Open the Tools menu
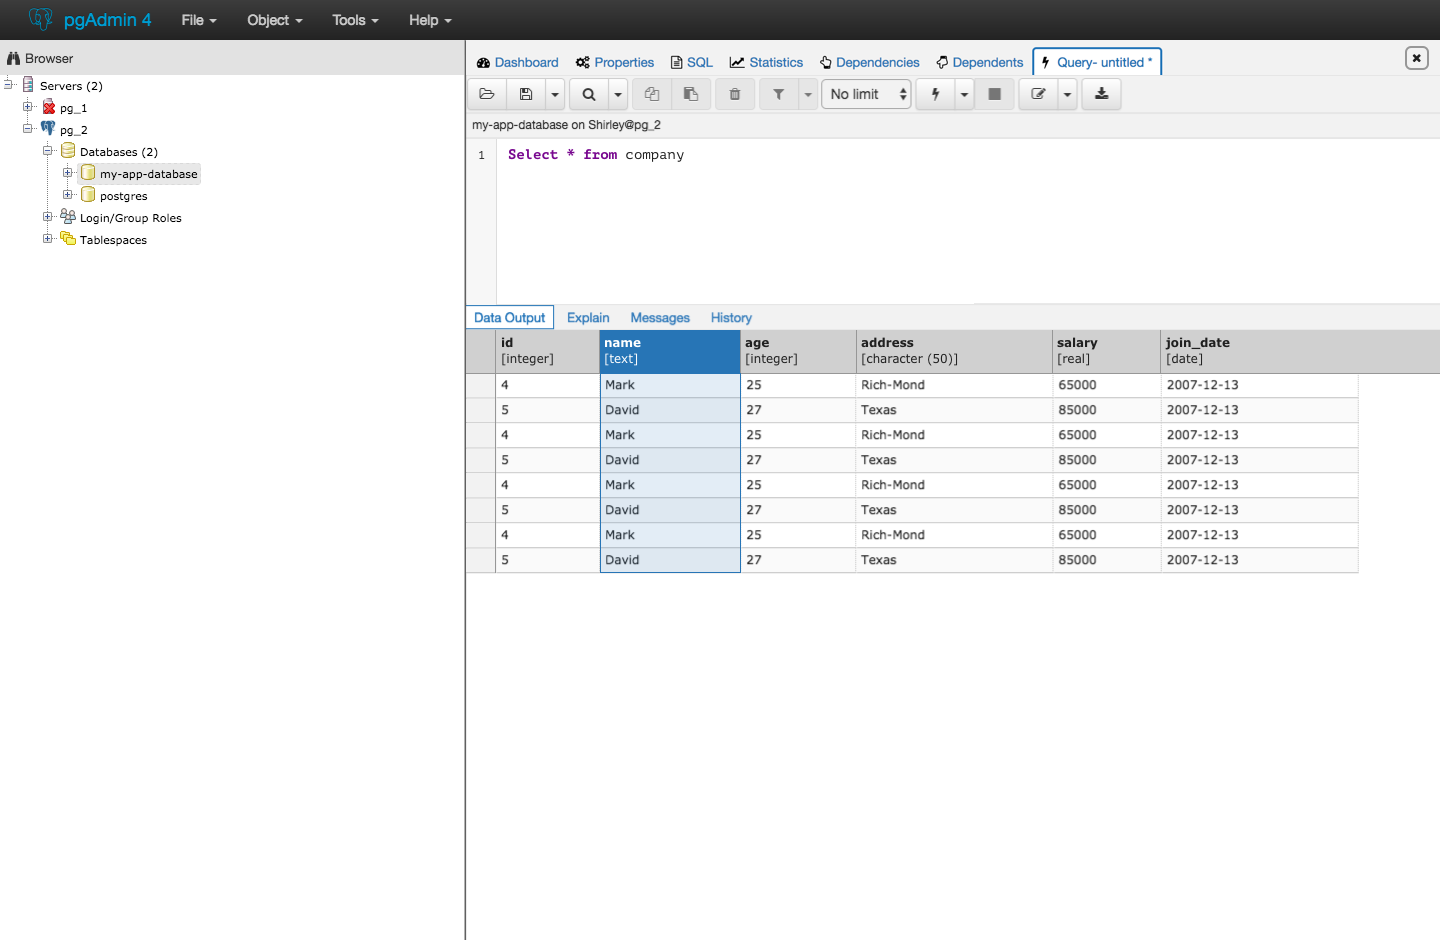Screen dimensions: 1440x940 click(355, 20)
